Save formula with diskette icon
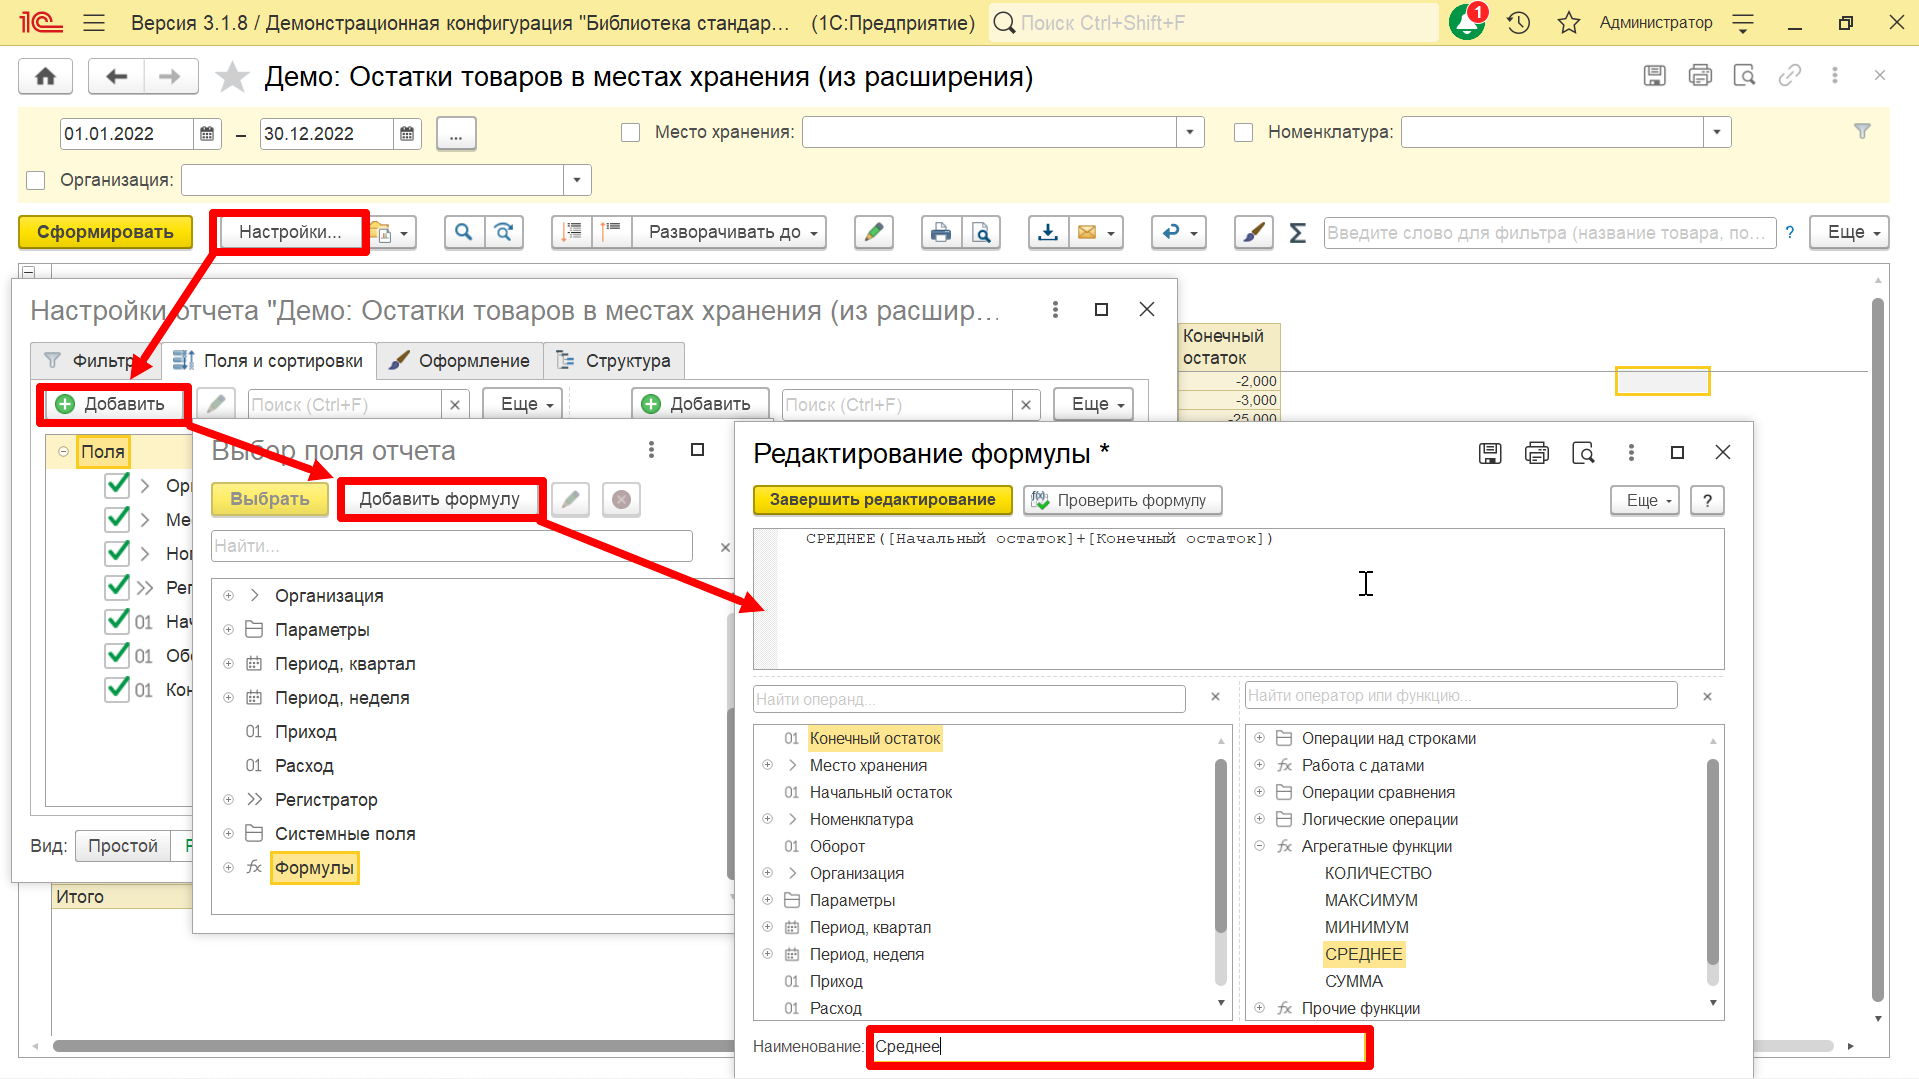 (1490, 453)
